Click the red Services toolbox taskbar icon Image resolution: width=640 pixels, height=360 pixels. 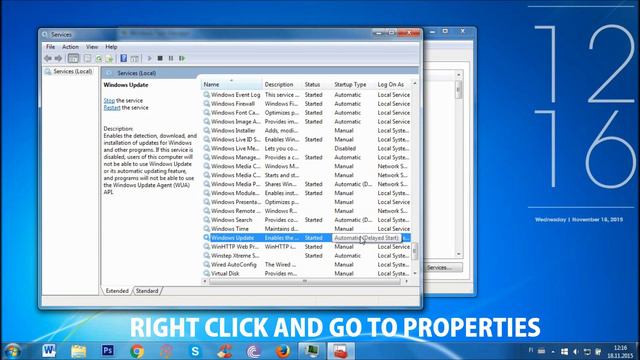point(340,351)
